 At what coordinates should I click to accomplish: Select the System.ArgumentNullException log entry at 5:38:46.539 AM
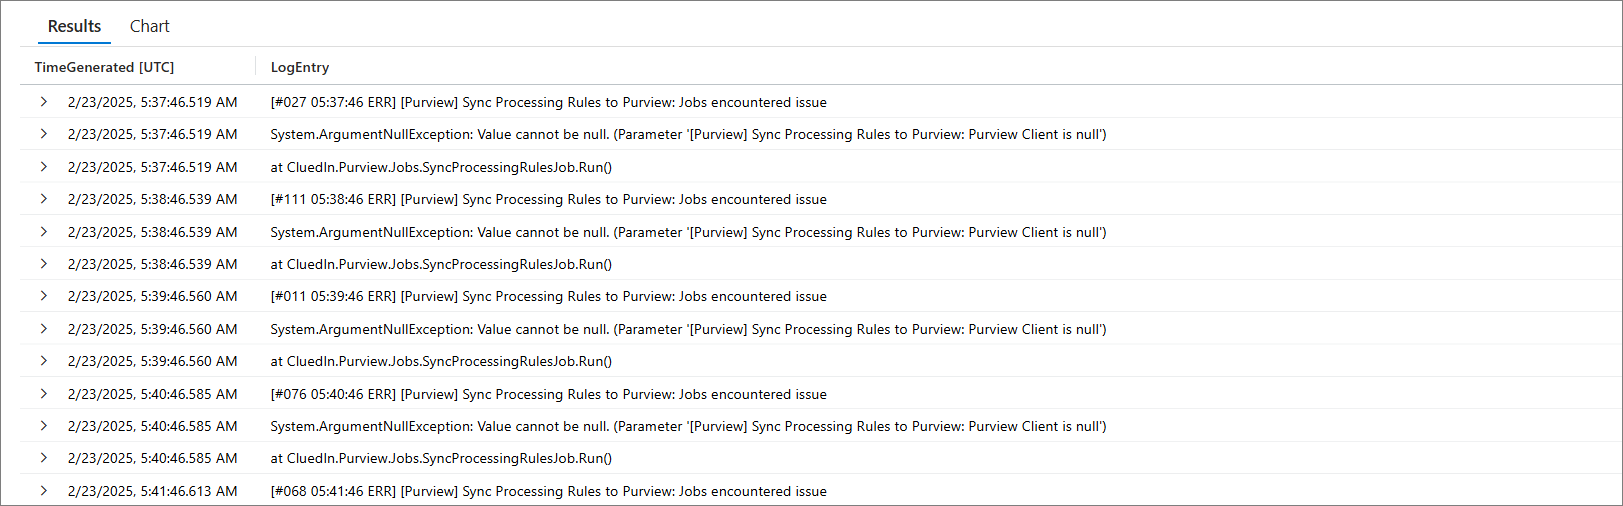[688, 232]
